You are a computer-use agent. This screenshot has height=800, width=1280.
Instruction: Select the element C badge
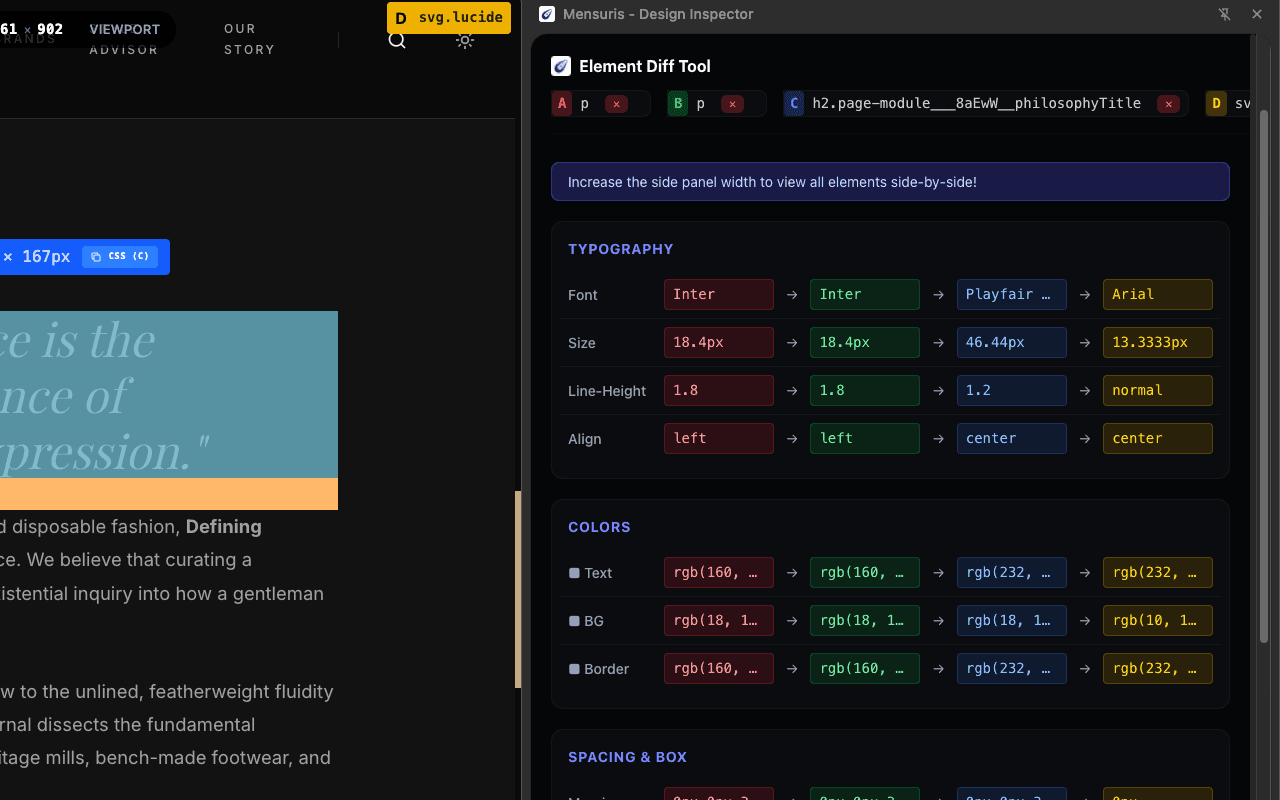(x=794, y=104)
